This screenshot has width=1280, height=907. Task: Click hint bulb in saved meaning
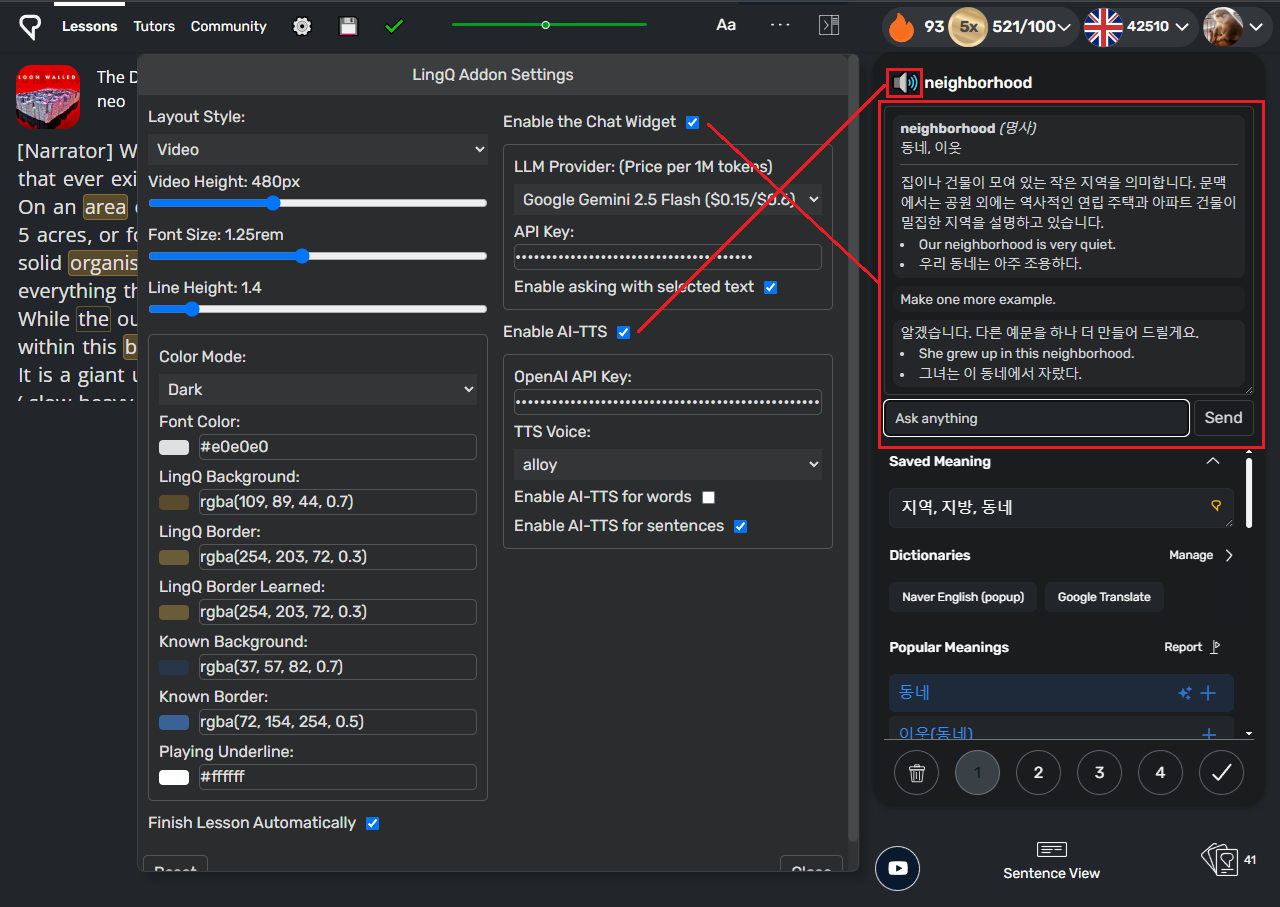1217,506
